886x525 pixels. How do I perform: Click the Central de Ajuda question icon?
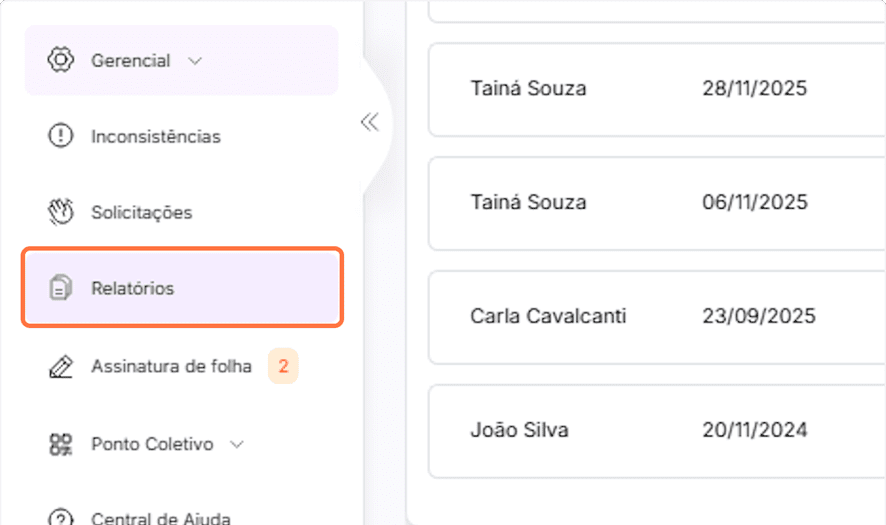coord(61,518)
